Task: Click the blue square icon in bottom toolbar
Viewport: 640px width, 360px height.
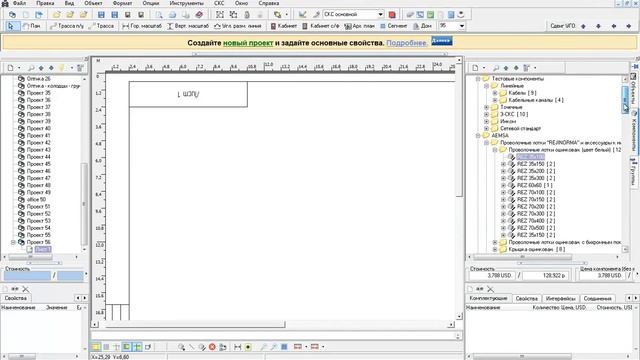Action: point(284,347)
